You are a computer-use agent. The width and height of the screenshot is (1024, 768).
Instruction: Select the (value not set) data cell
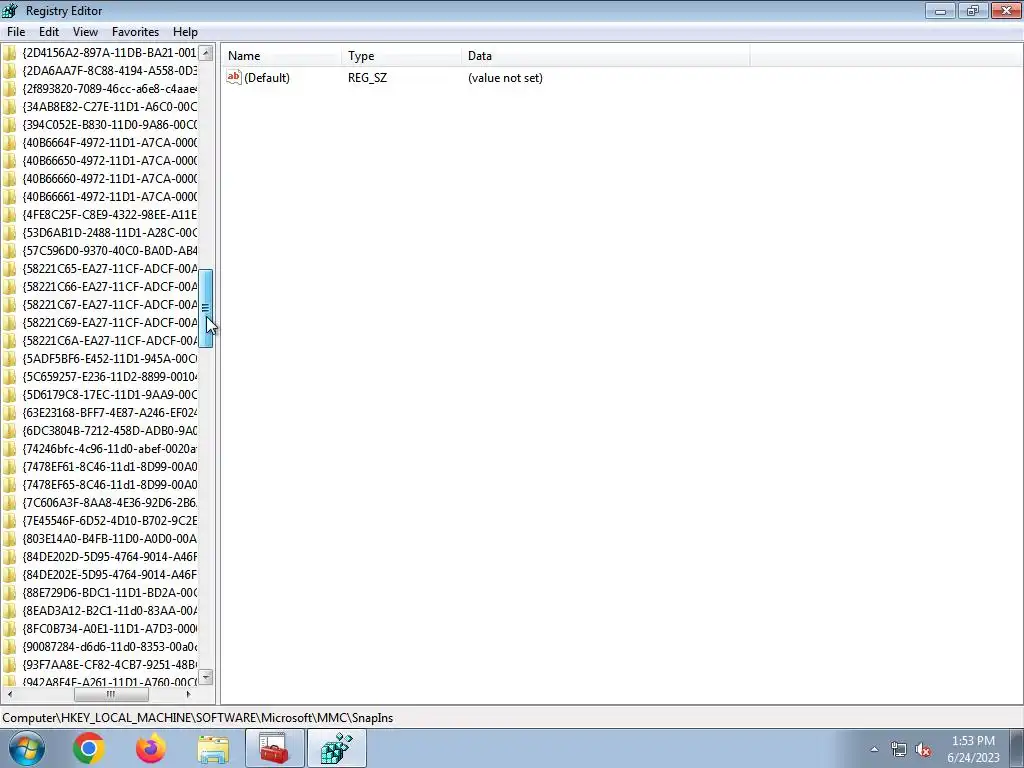coord(505,78)
